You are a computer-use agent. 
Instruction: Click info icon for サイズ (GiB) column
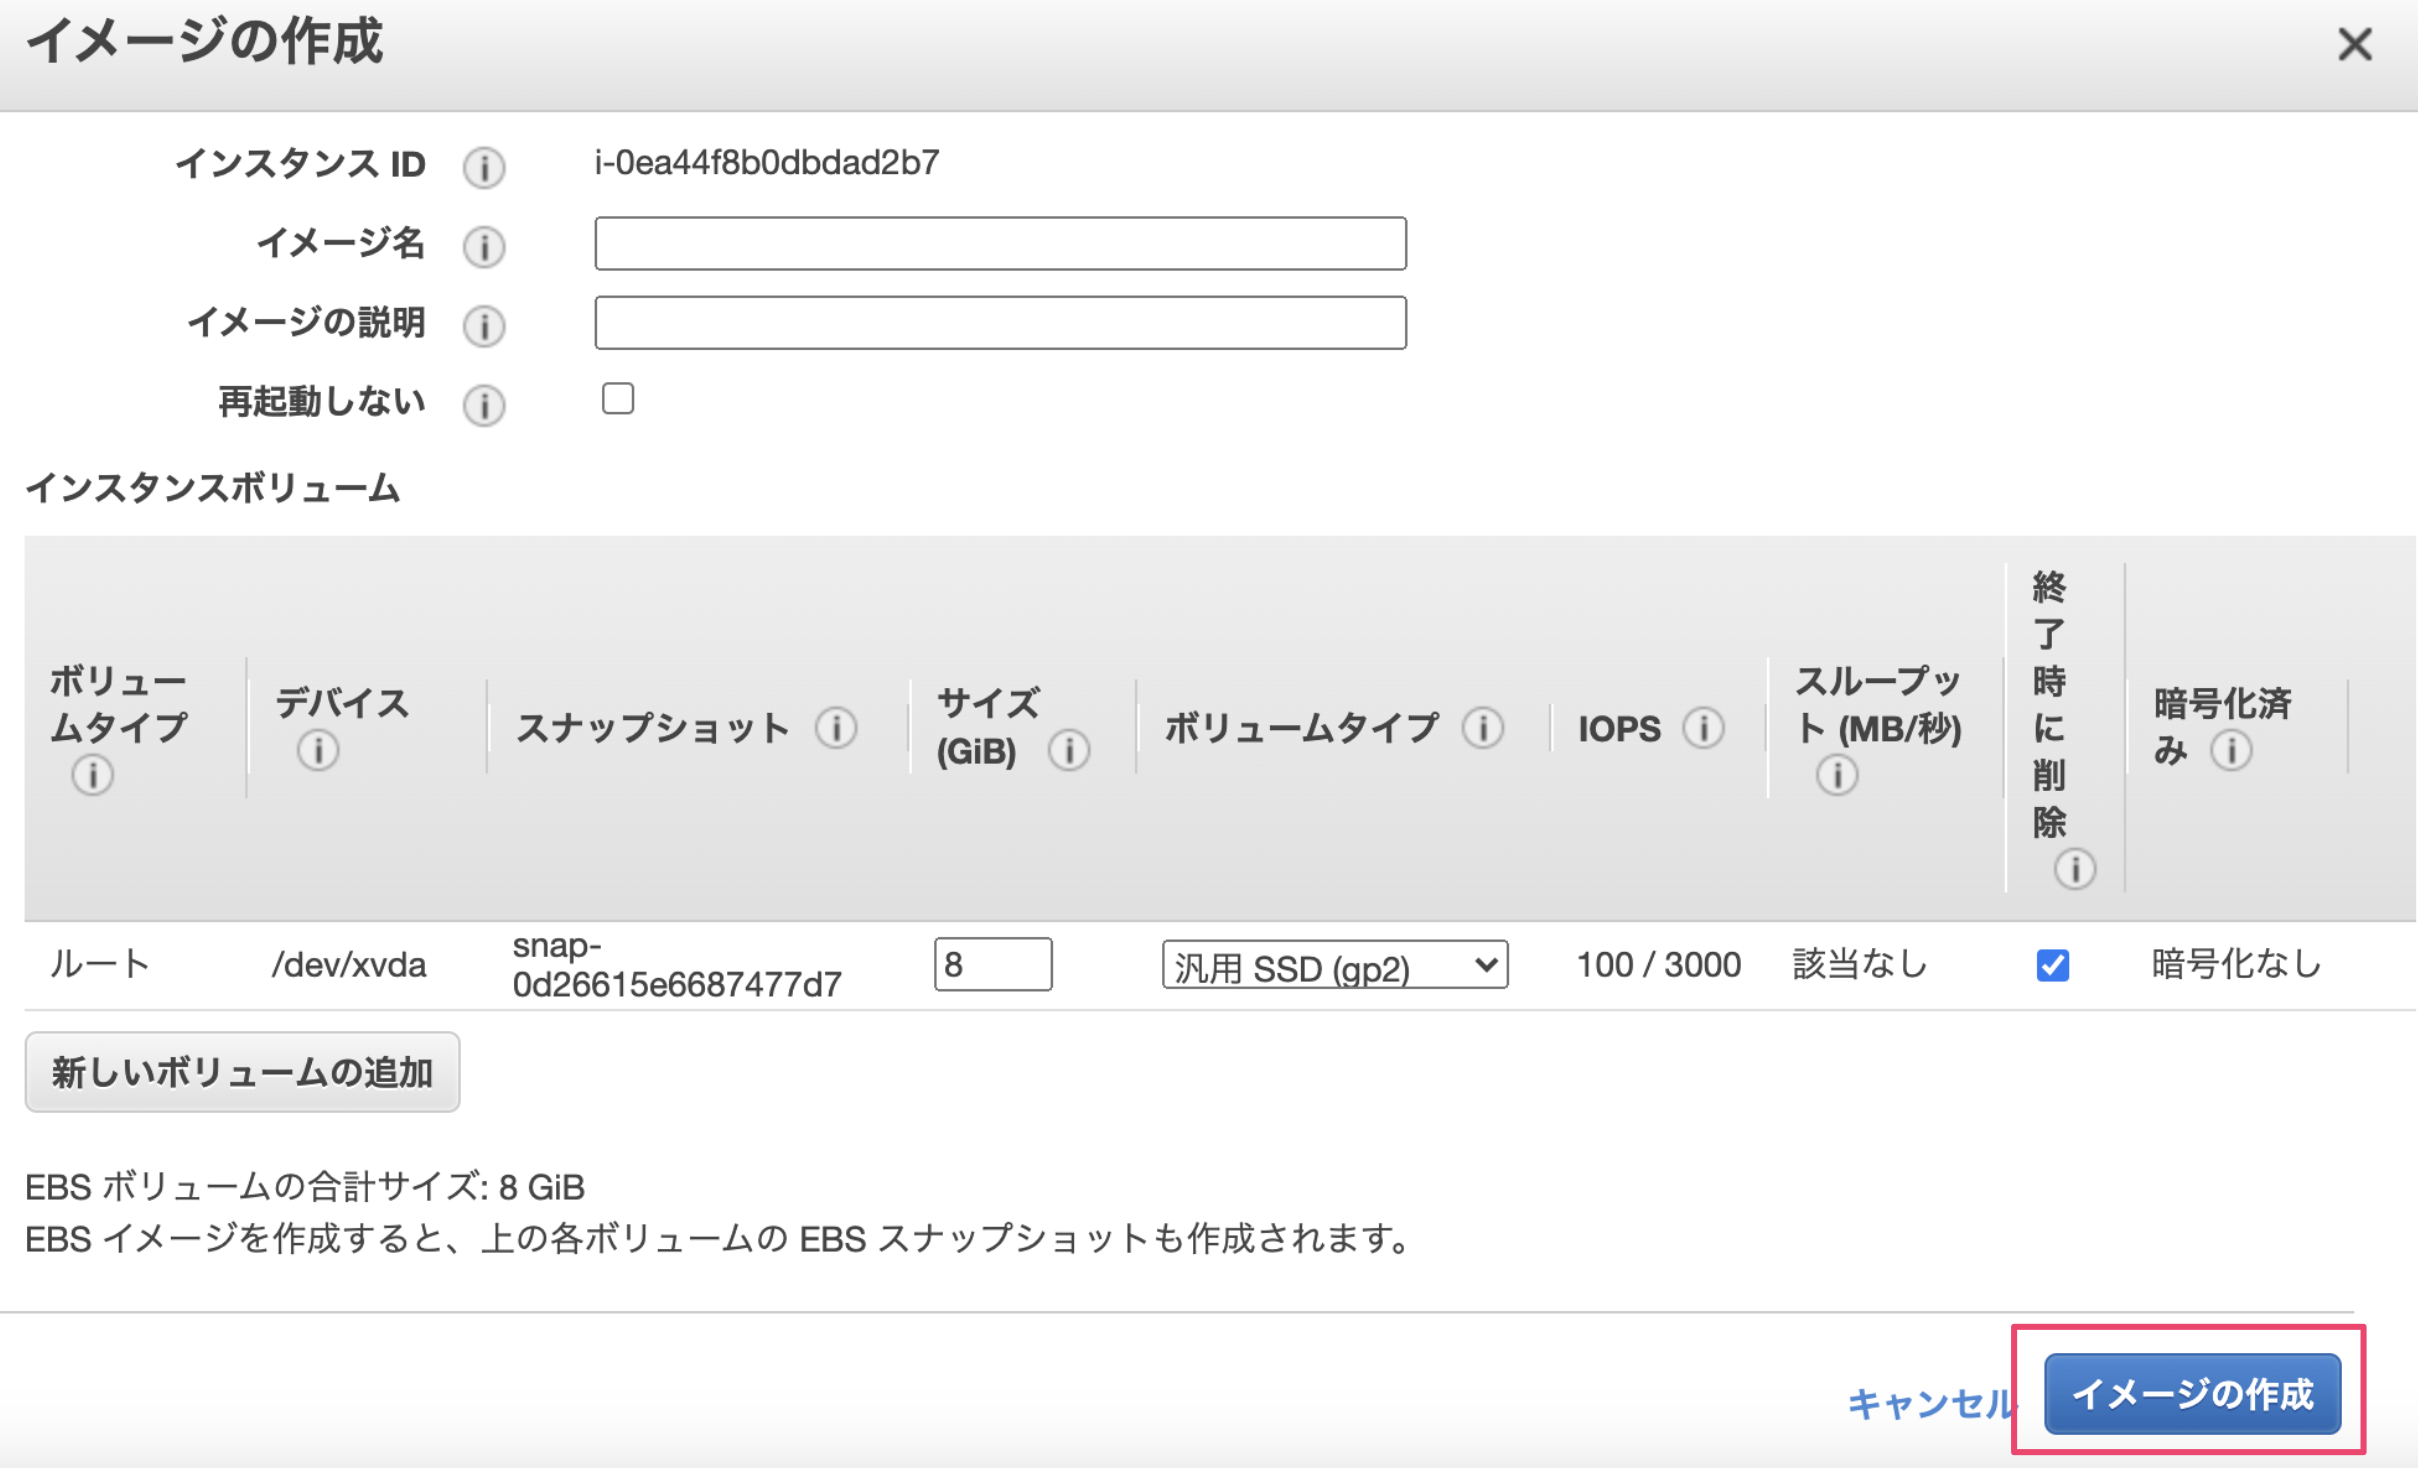click(x=1069, y=750)
